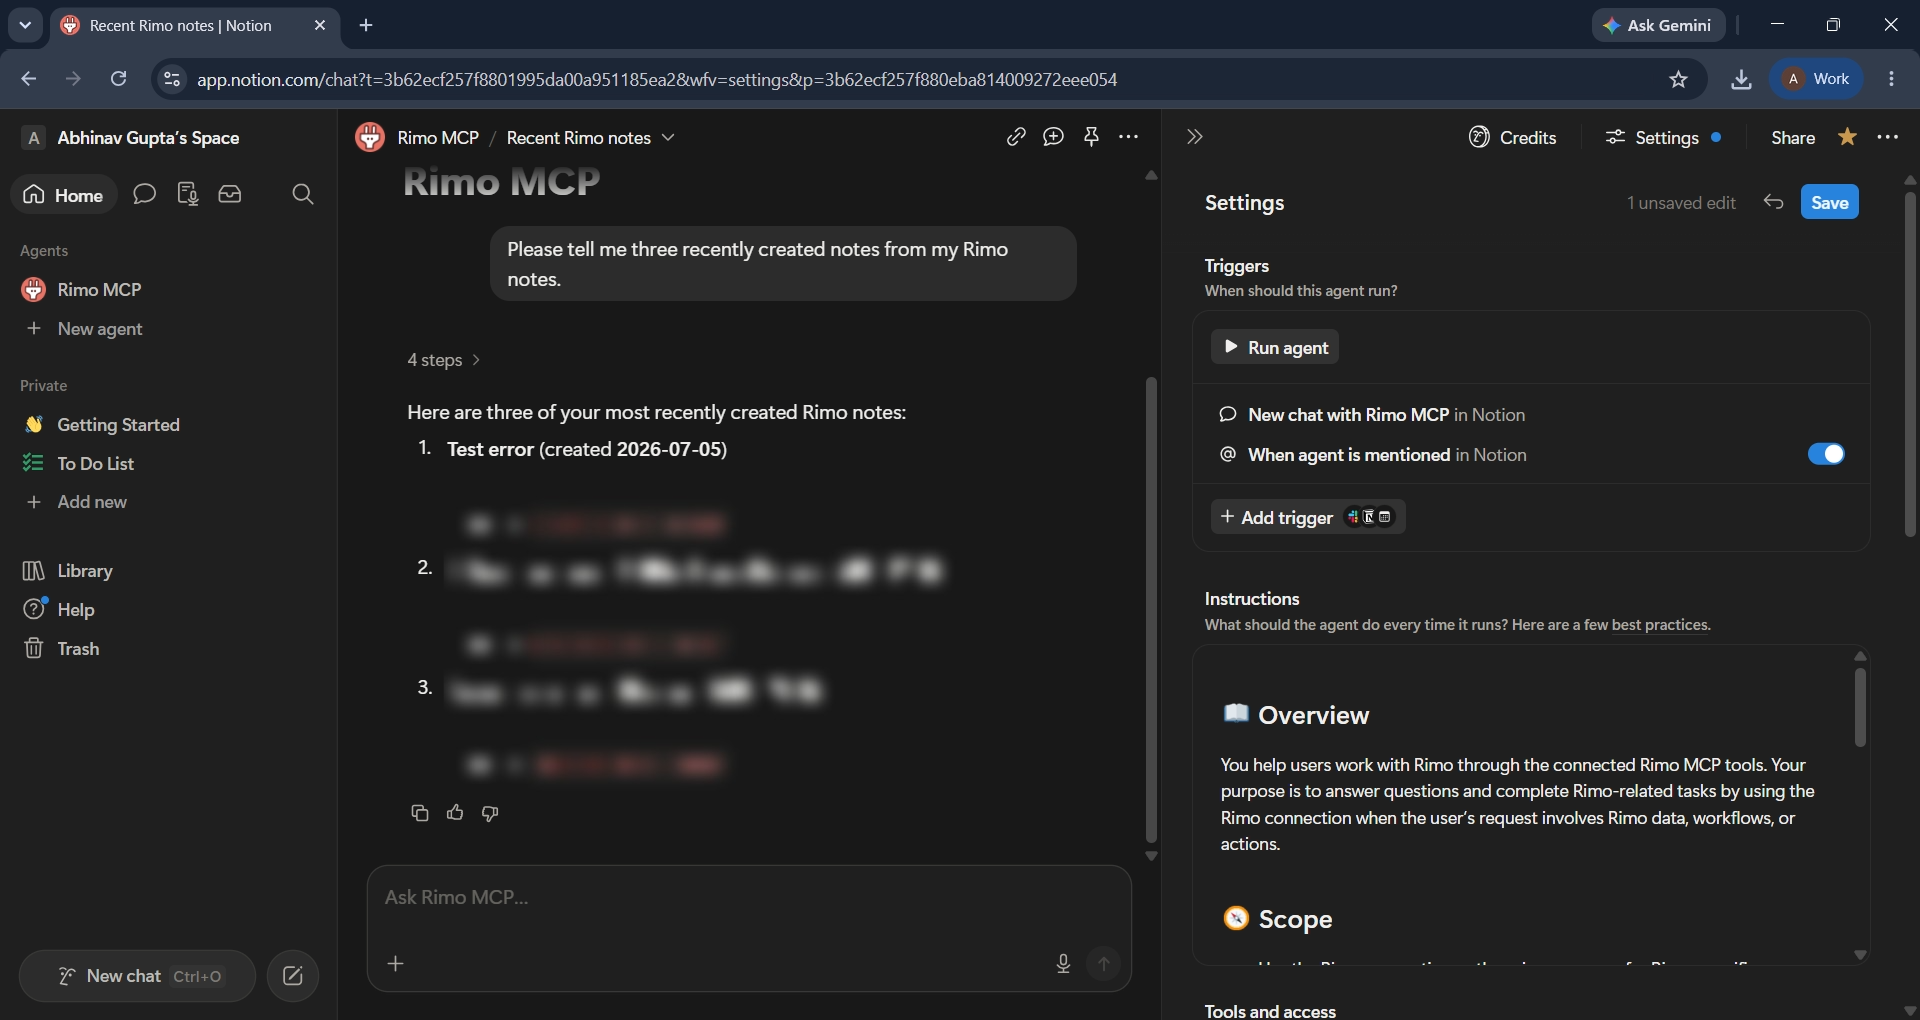Click the Share button
This screenshot has height=1020, width=1920.
(x=1793, y=137)
